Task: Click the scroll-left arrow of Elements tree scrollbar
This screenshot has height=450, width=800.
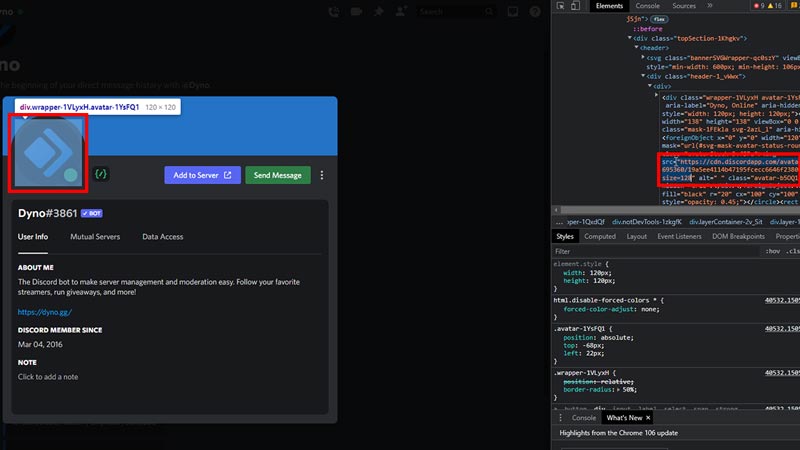Action: pos(557,210)
